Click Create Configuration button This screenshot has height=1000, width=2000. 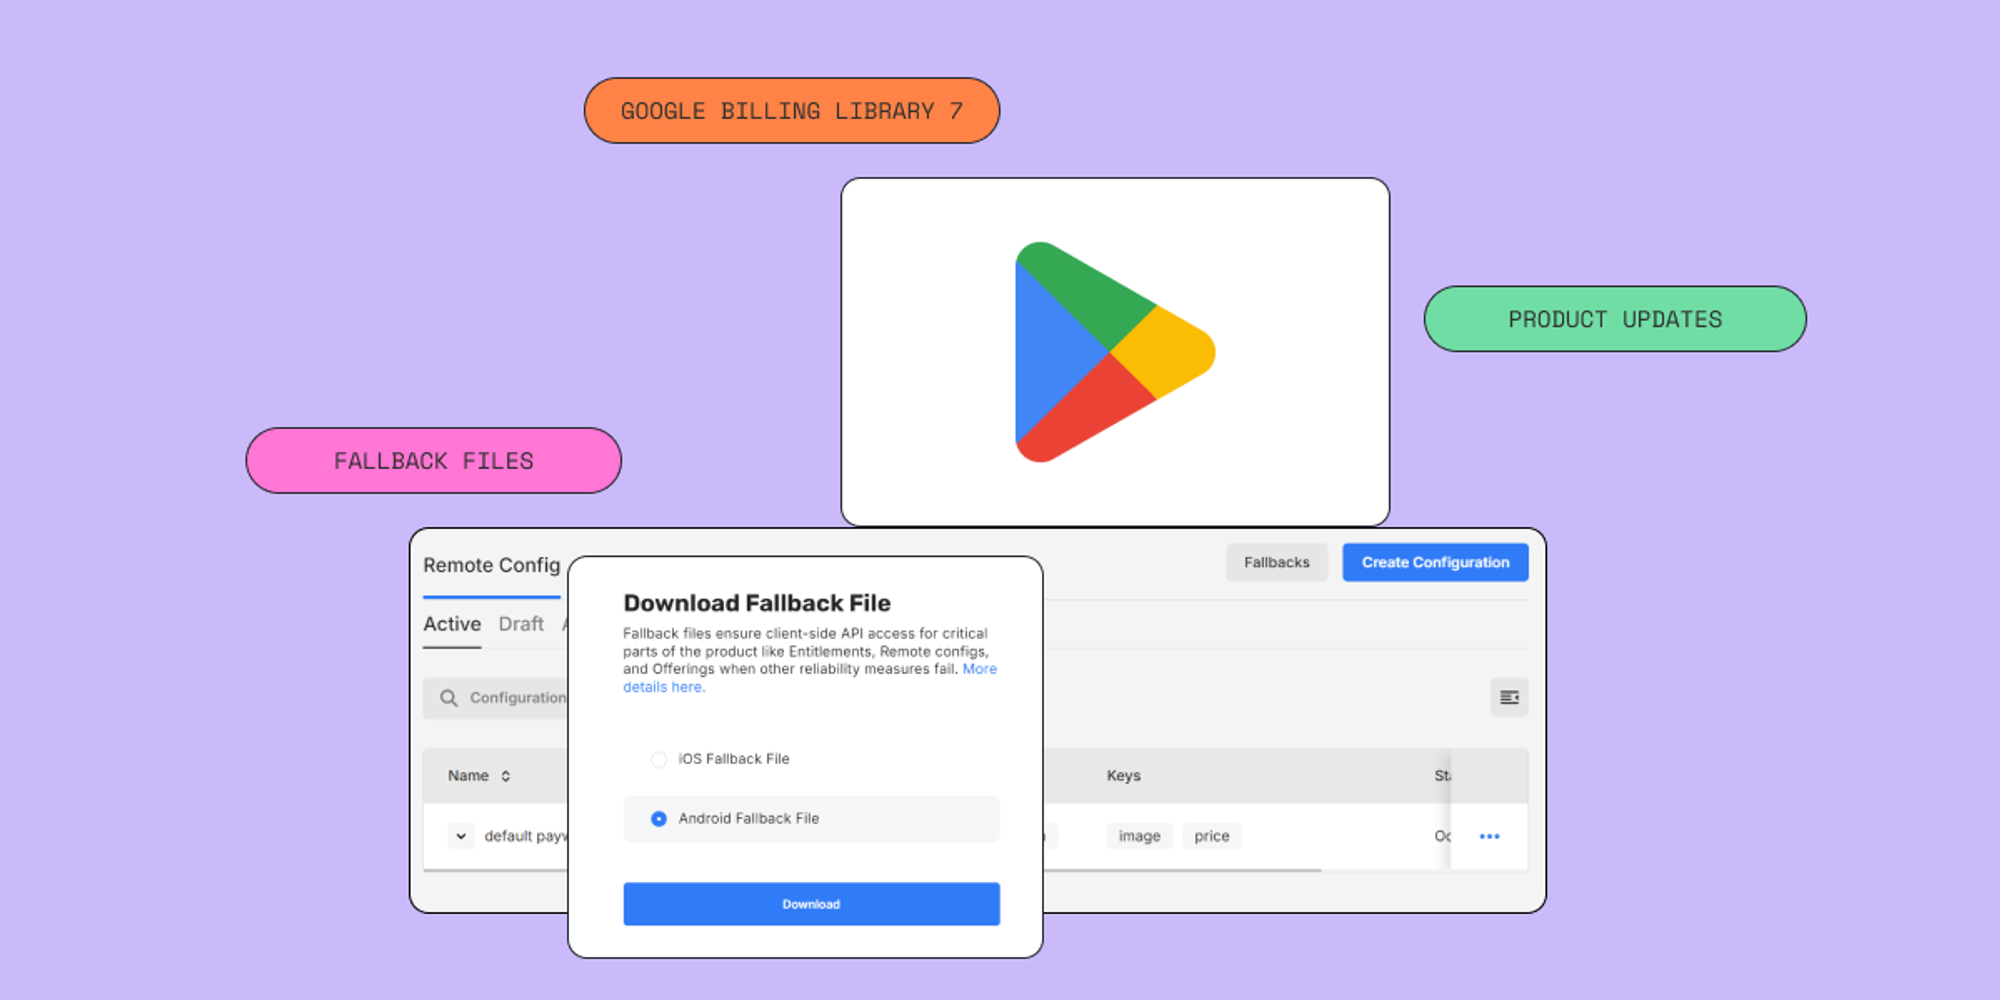coord(1435,562)
